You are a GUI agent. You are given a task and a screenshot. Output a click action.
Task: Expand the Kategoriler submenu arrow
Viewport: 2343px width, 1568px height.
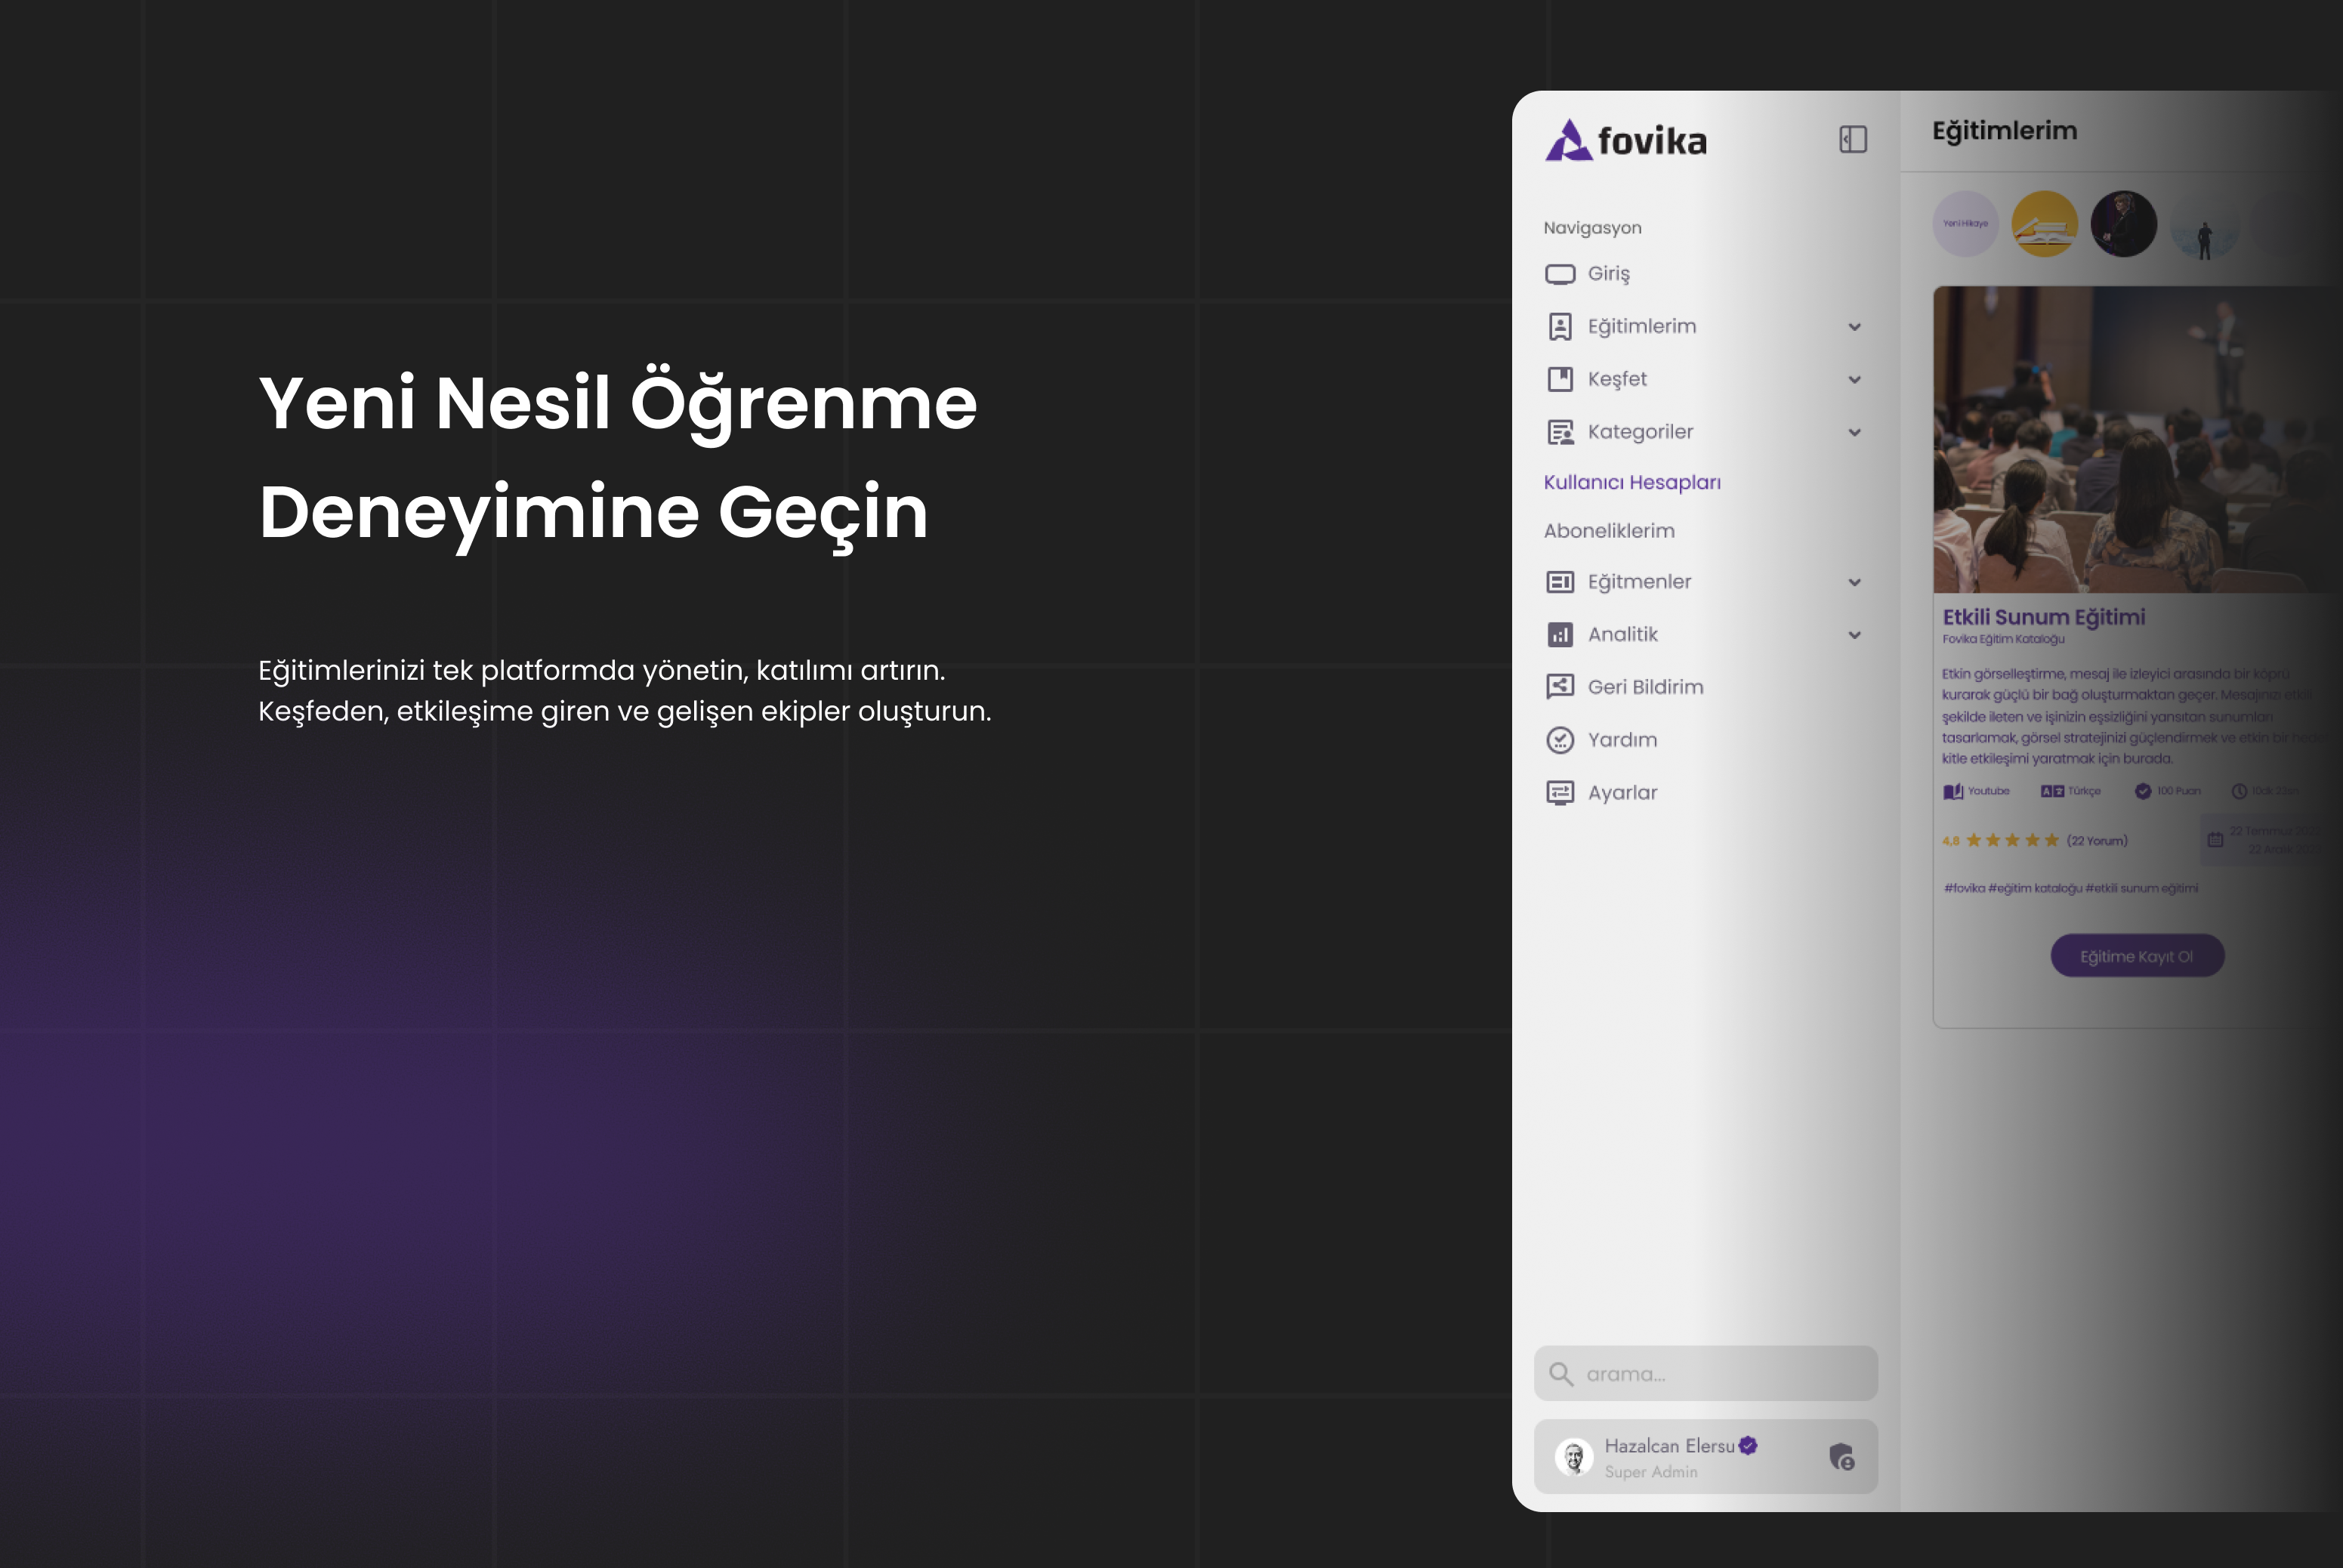1854,432
